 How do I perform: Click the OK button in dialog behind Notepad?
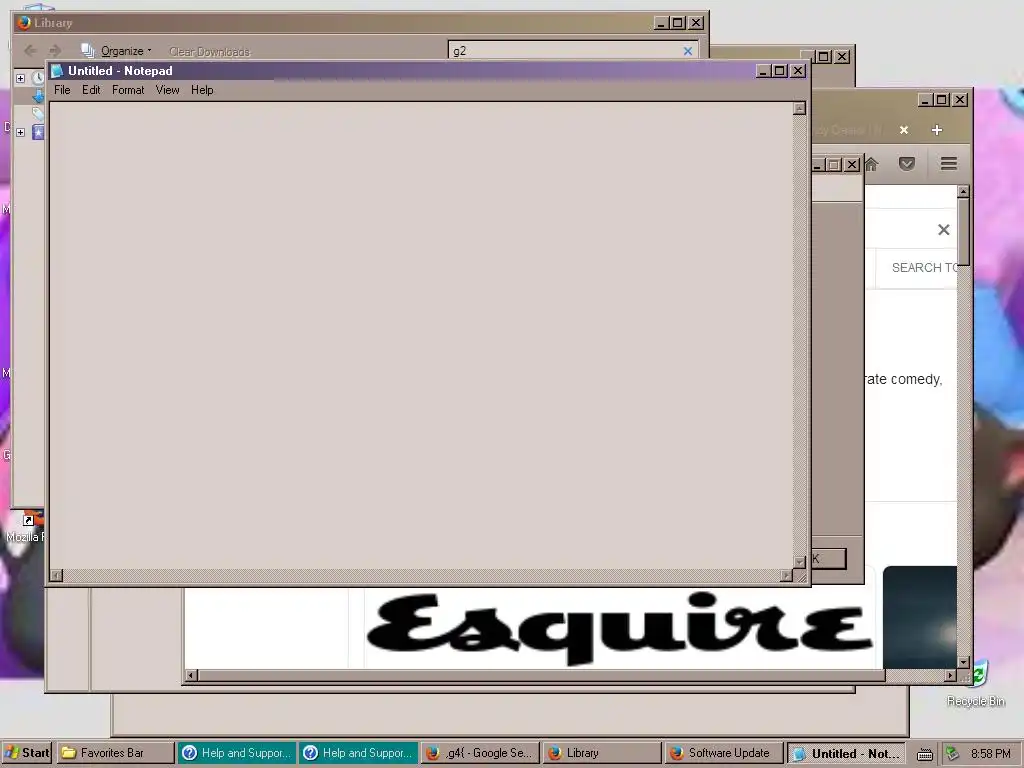point(829,559)
